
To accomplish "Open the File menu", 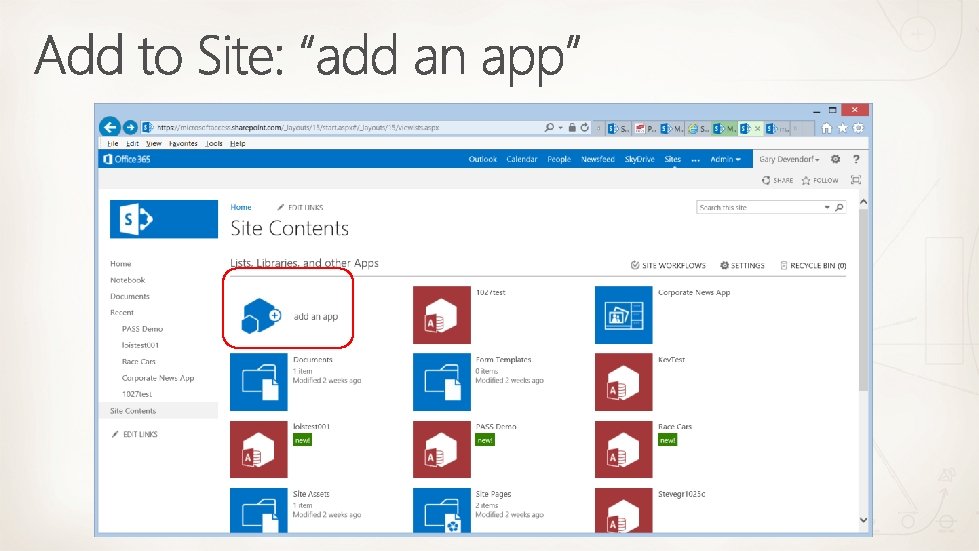I will tap(112, 144).
